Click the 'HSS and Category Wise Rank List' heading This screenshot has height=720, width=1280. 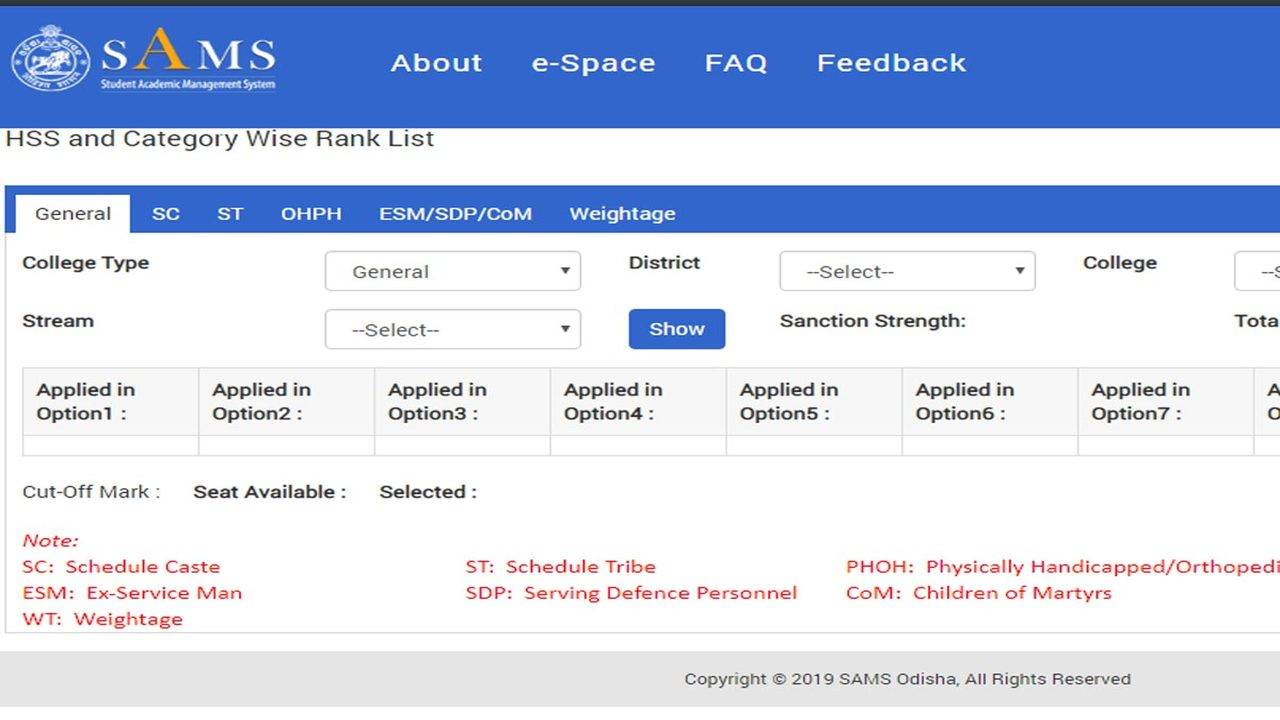[220, 139]
